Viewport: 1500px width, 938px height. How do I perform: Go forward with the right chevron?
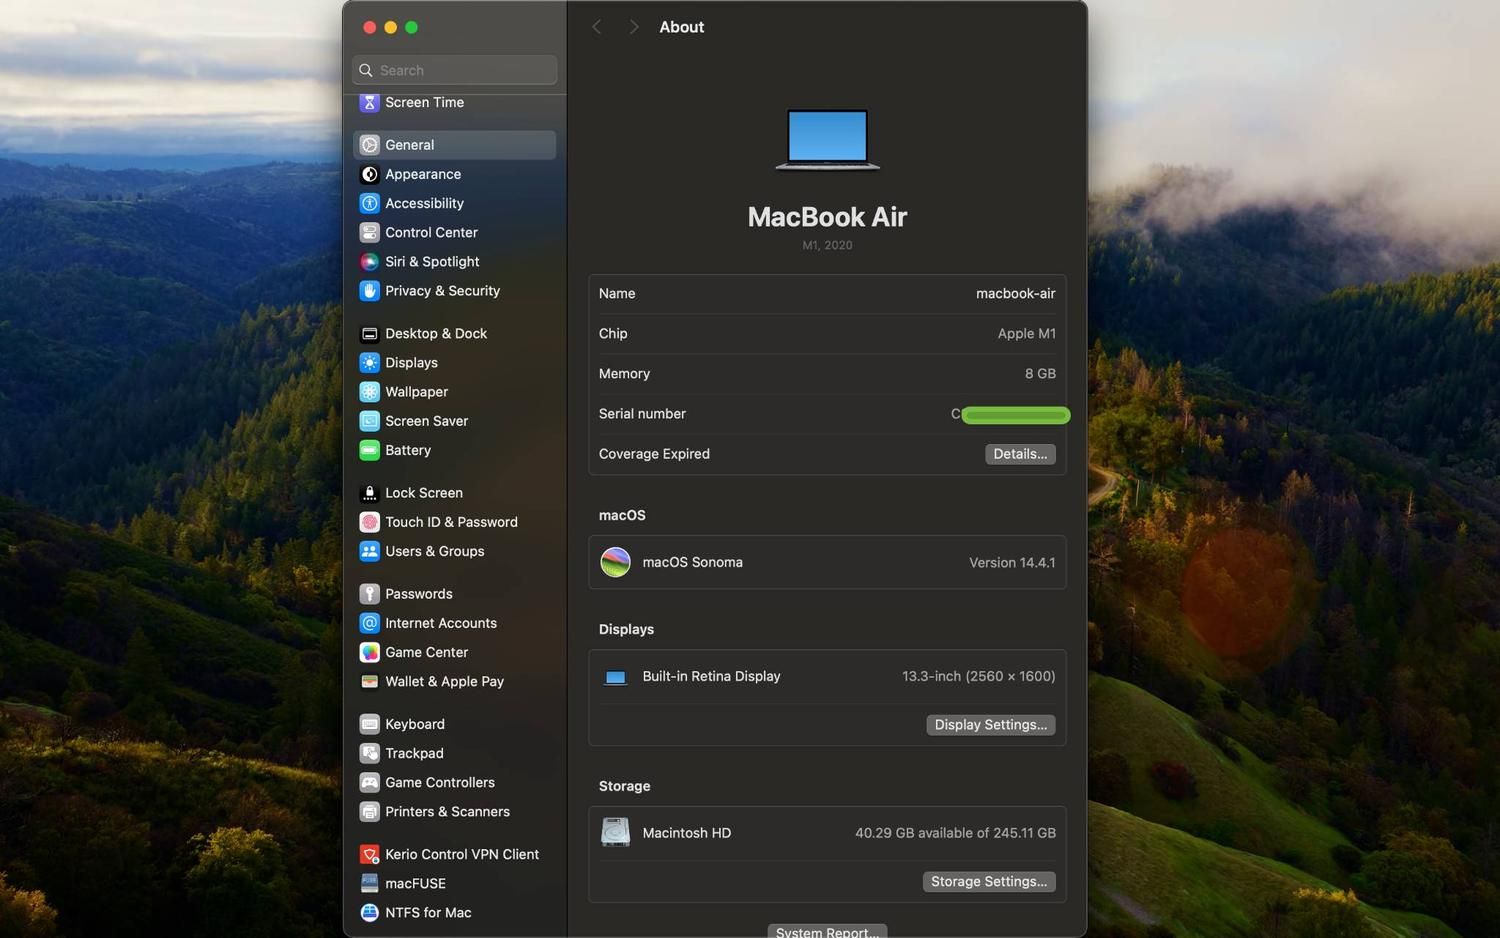(633, 27)
